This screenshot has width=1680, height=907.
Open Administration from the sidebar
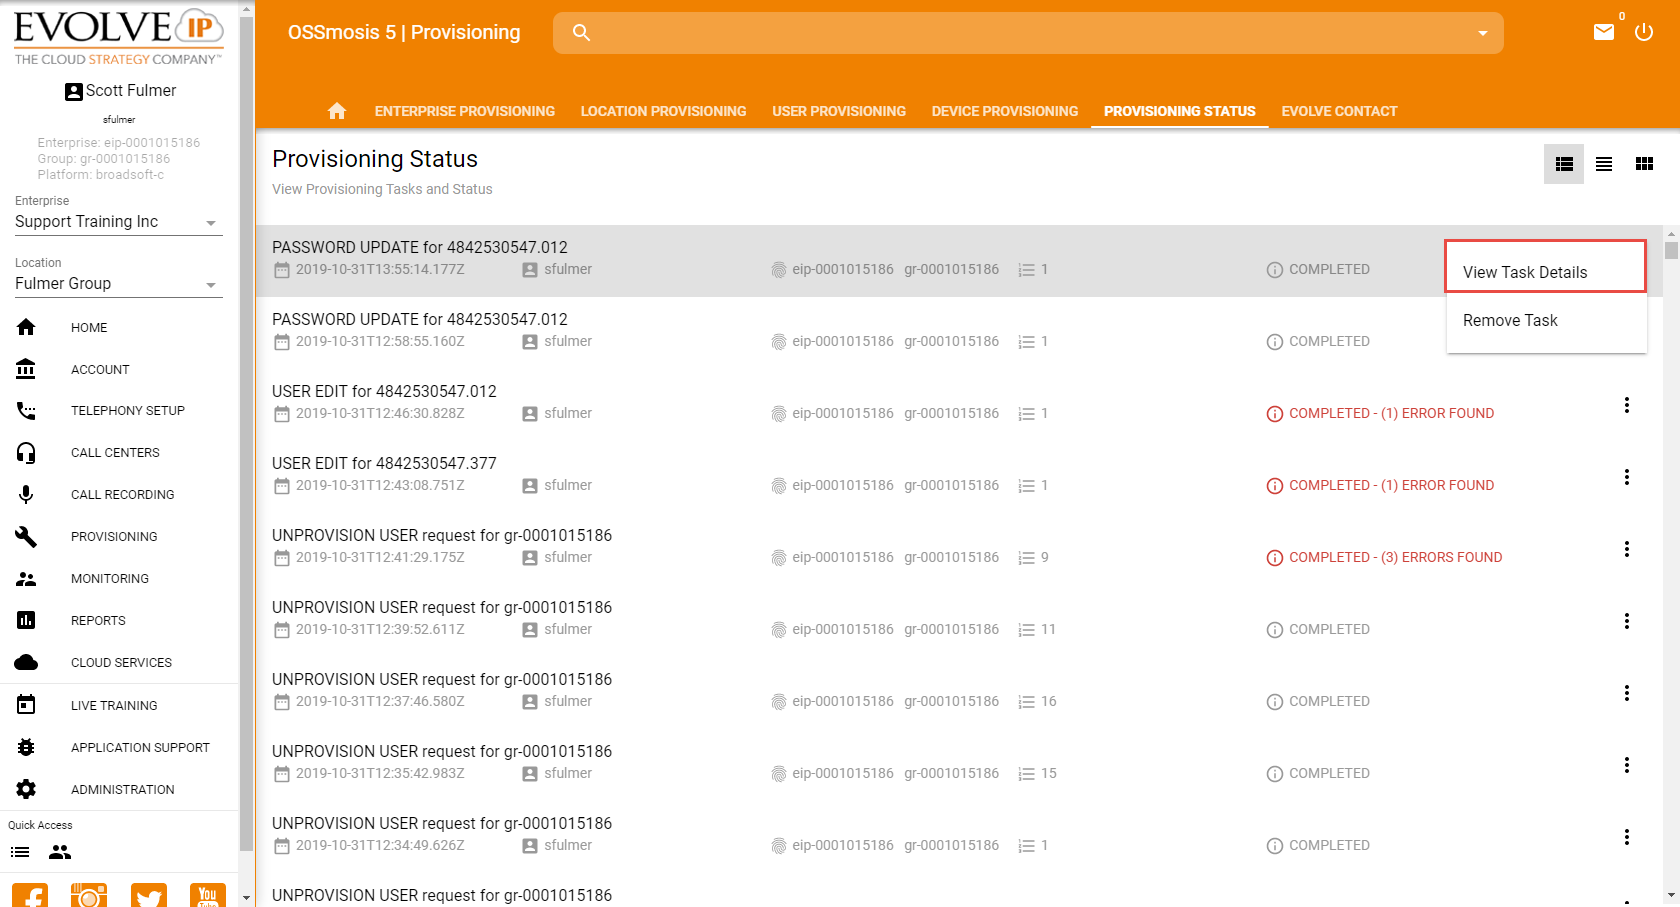tap(122, 790)
